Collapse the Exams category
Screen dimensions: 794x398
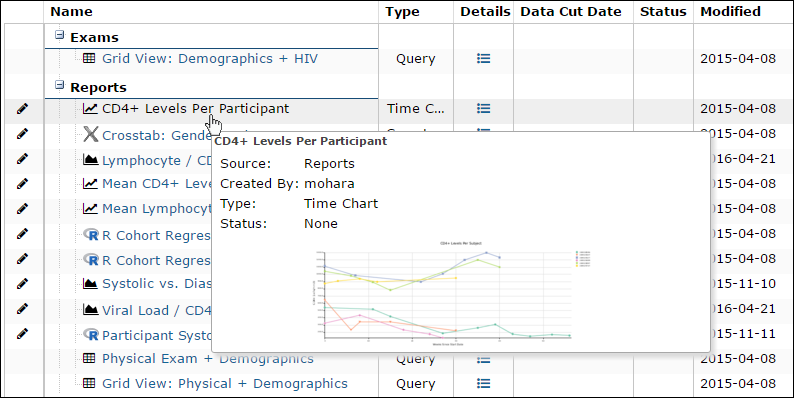[x=60, y=35]
